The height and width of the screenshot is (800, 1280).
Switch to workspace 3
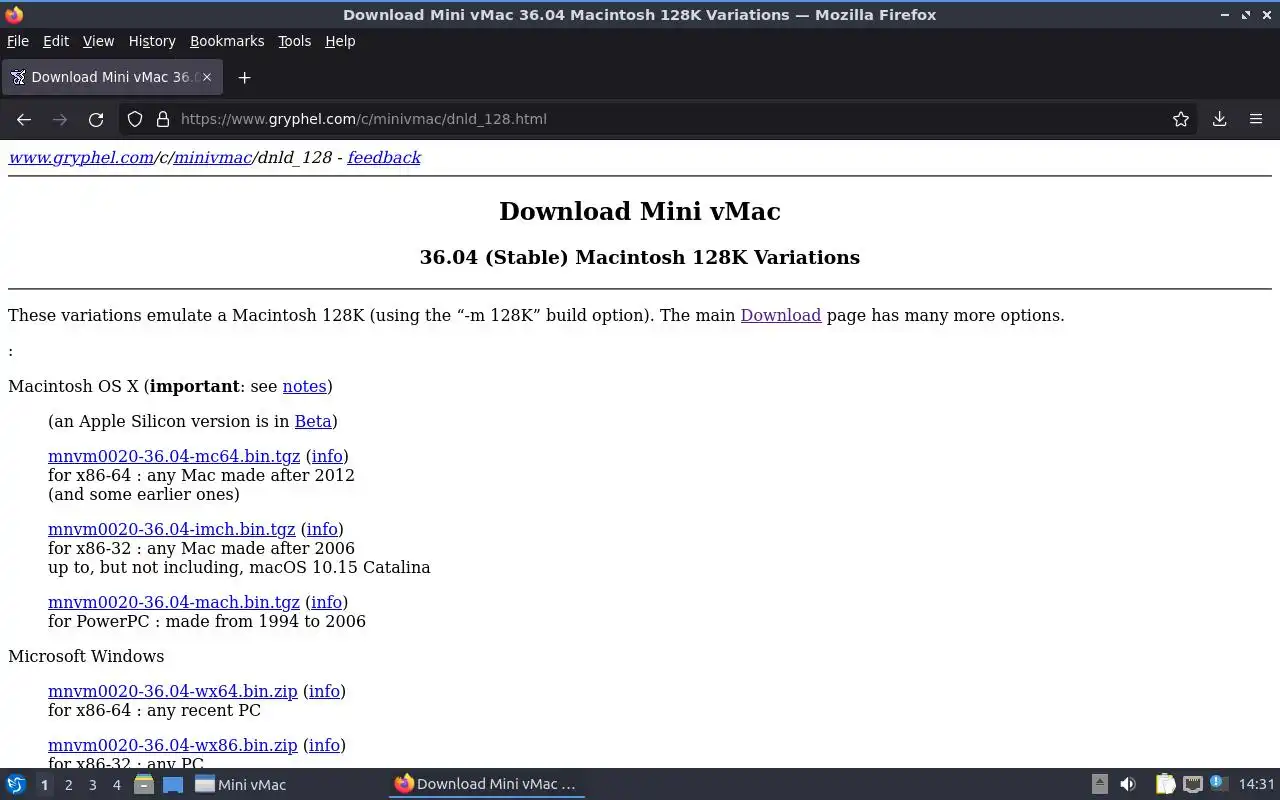click(x=92, y=785)
